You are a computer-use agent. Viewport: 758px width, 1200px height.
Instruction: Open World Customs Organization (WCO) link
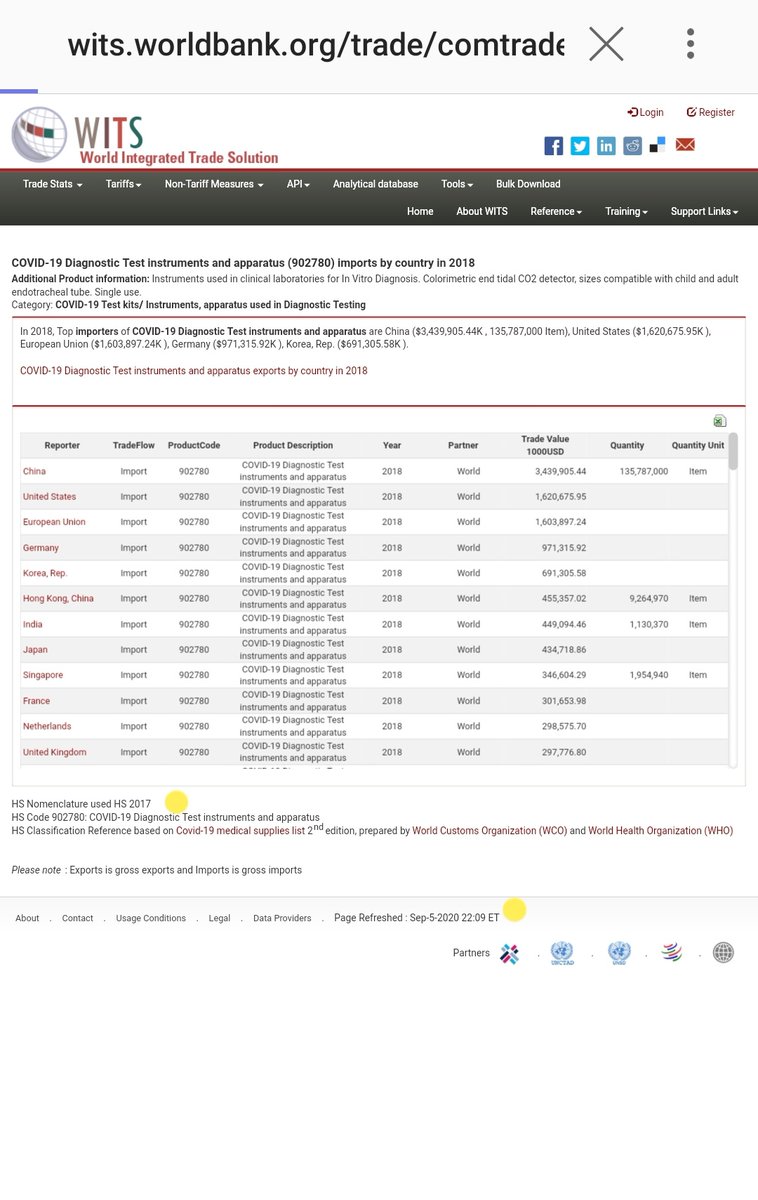point(489,831)
